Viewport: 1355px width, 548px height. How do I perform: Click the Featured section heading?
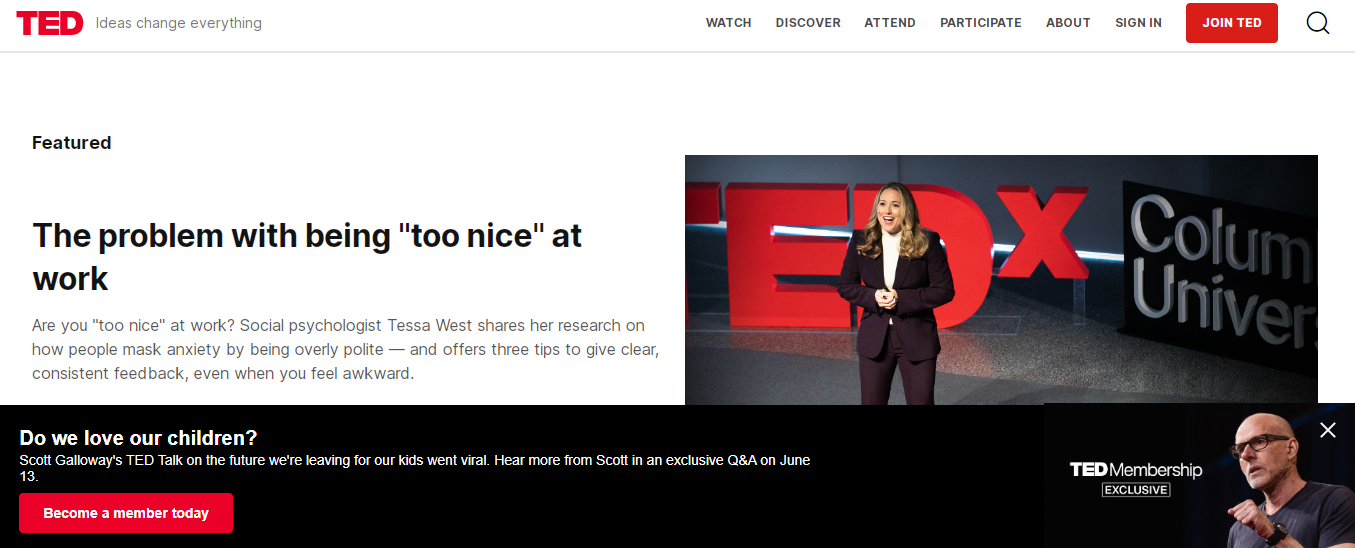(71, 143)
